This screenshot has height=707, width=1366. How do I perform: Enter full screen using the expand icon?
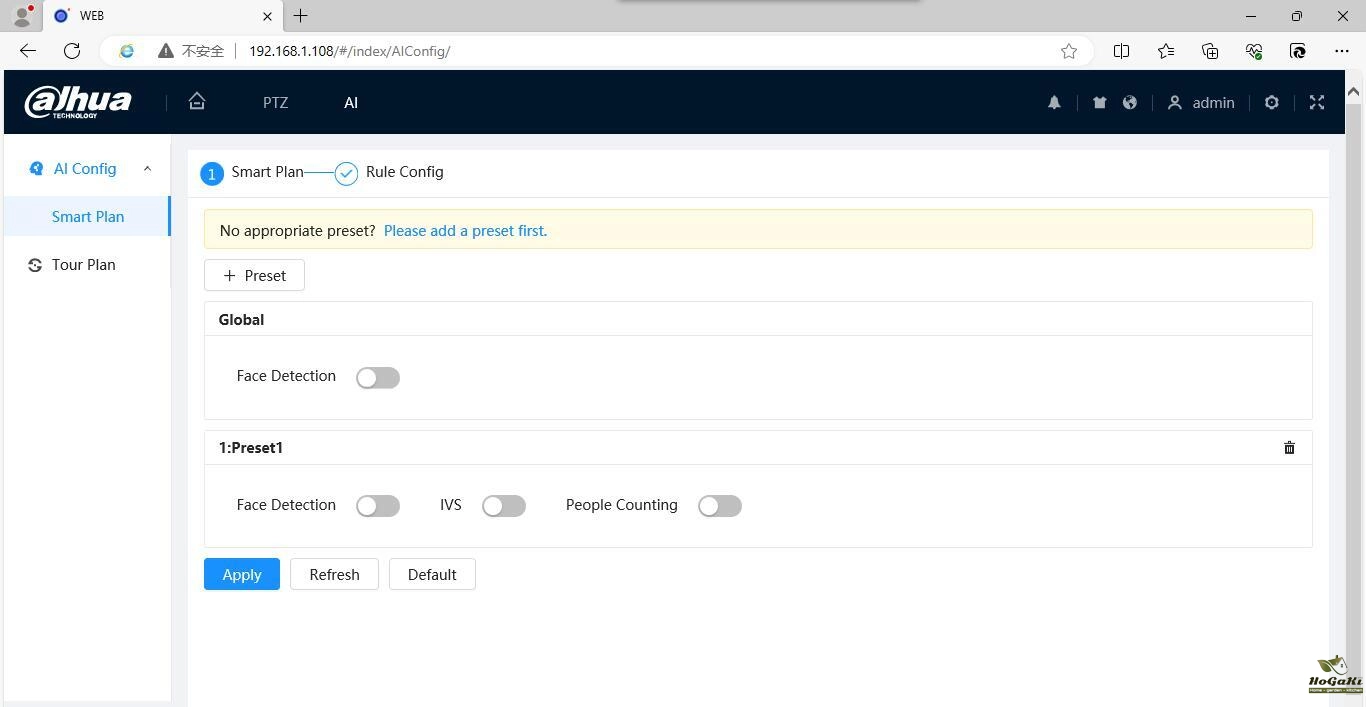point(1316,103)
